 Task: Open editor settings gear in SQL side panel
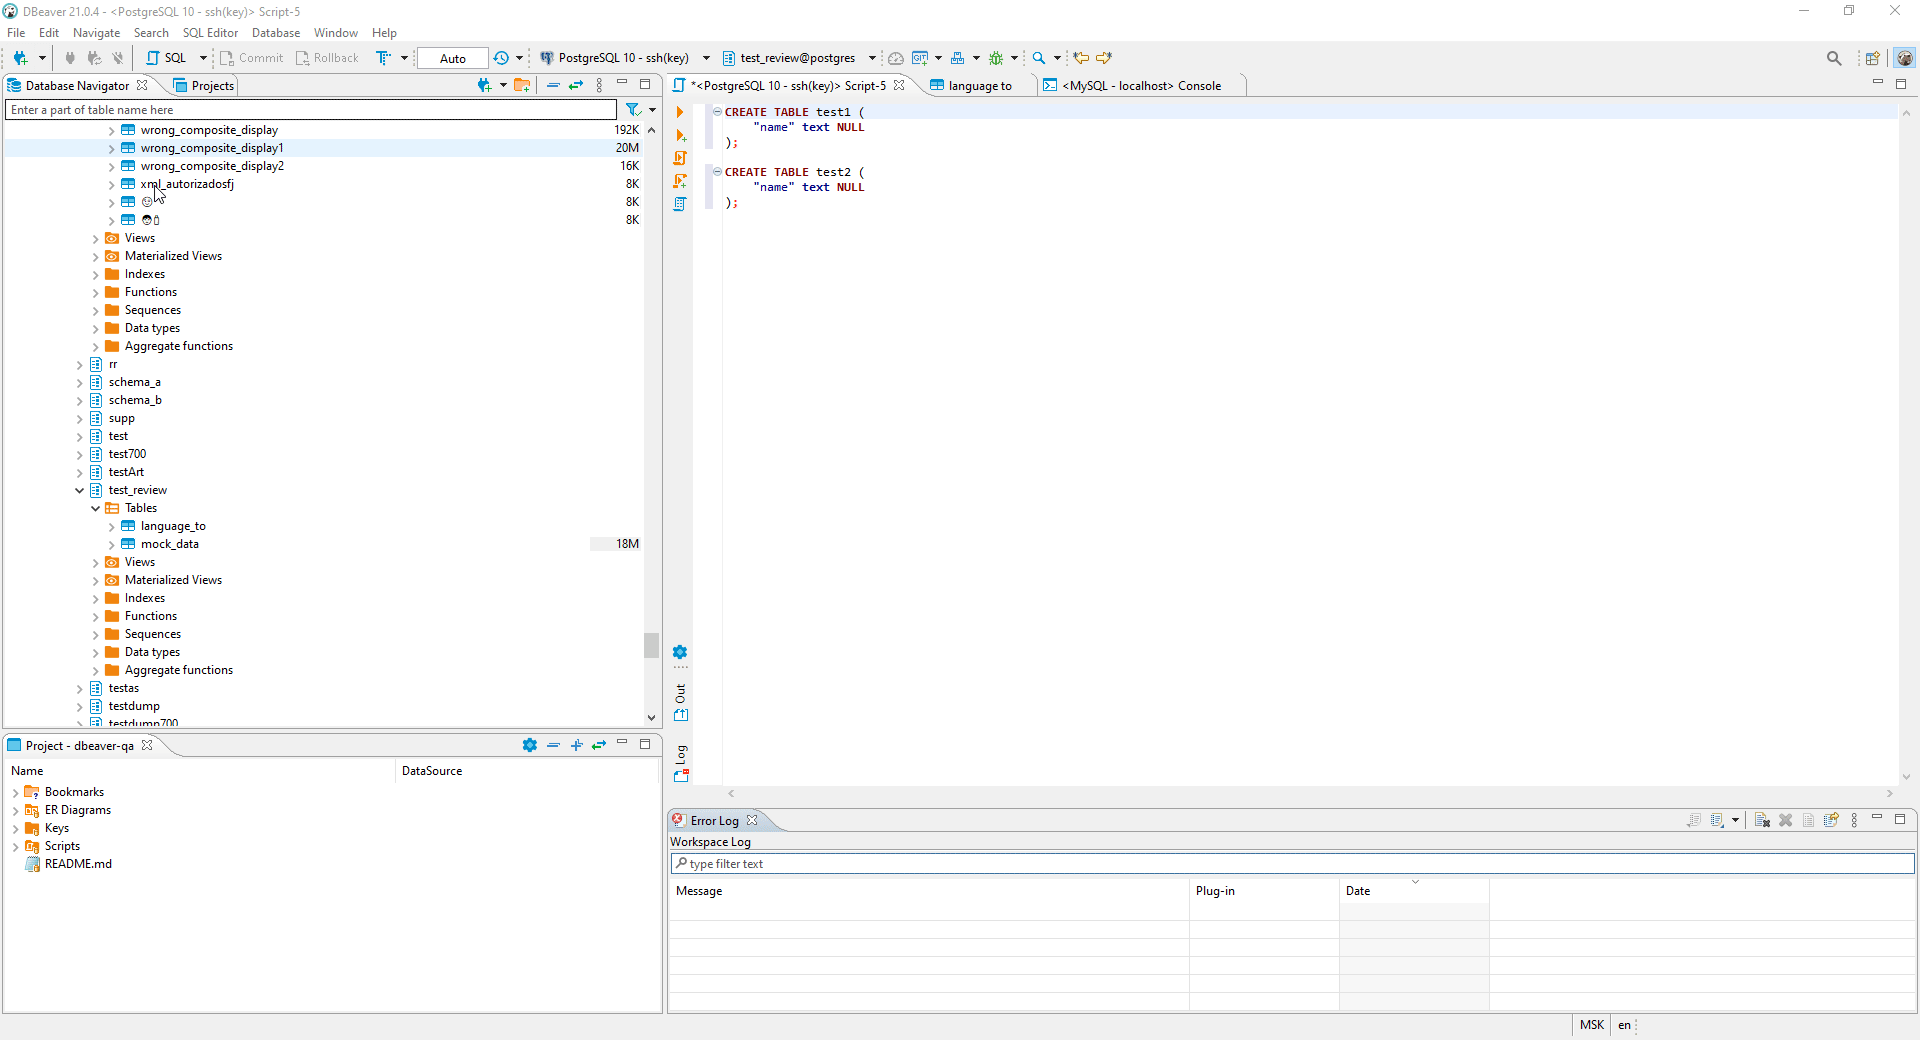coord(680,652)
